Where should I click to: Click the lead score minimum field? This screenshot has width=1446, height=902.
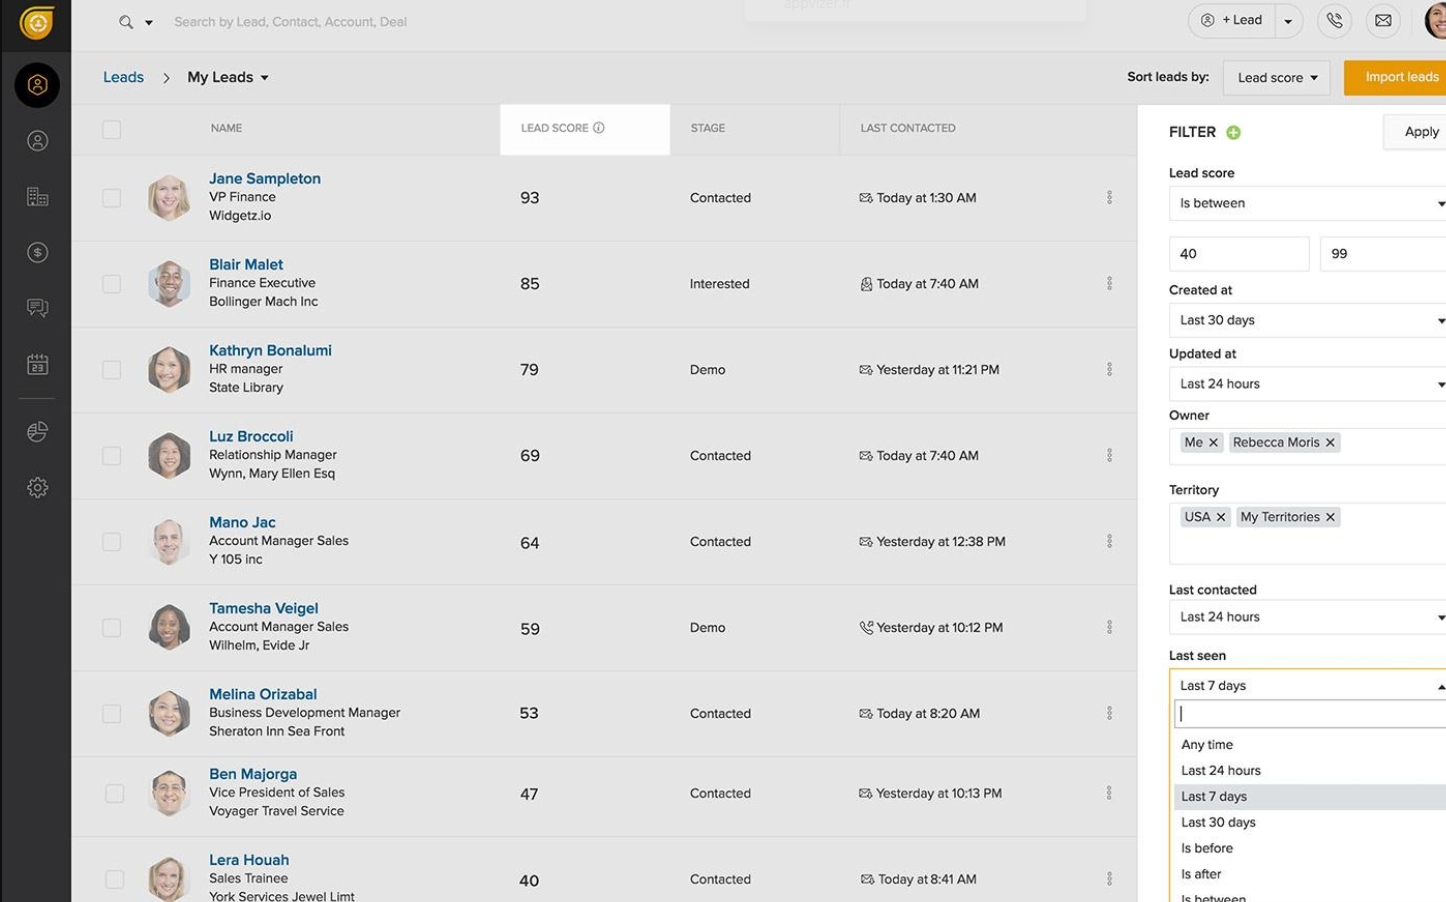point(1238,254)
